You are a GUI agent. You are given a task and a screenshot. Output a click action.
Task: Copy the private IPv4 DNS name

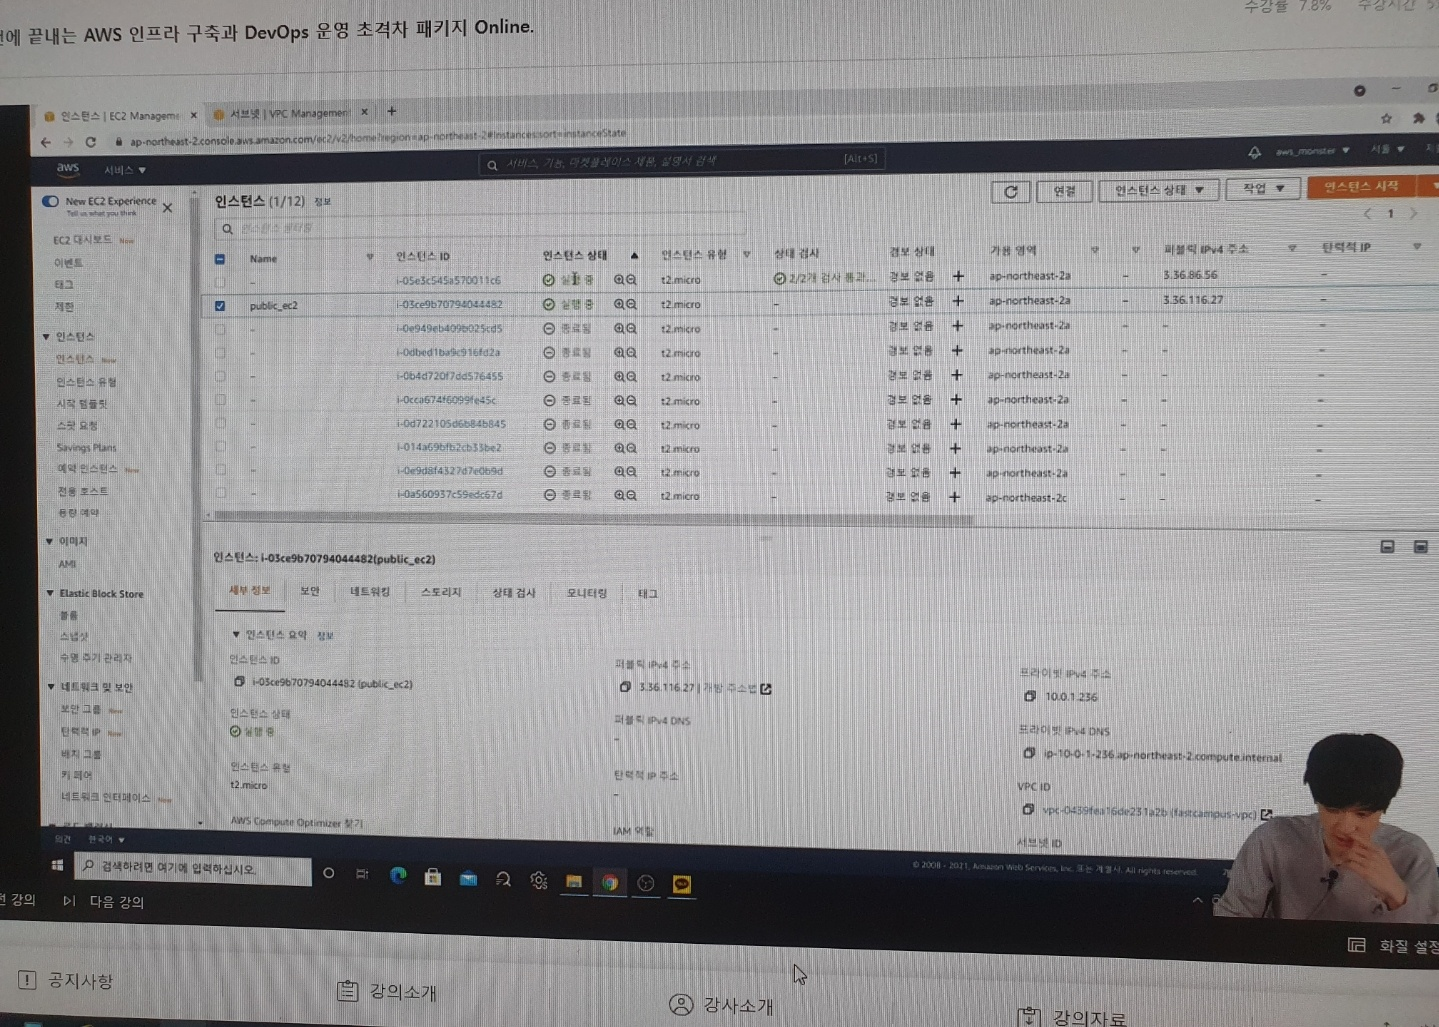click(x=1029, y=753)
